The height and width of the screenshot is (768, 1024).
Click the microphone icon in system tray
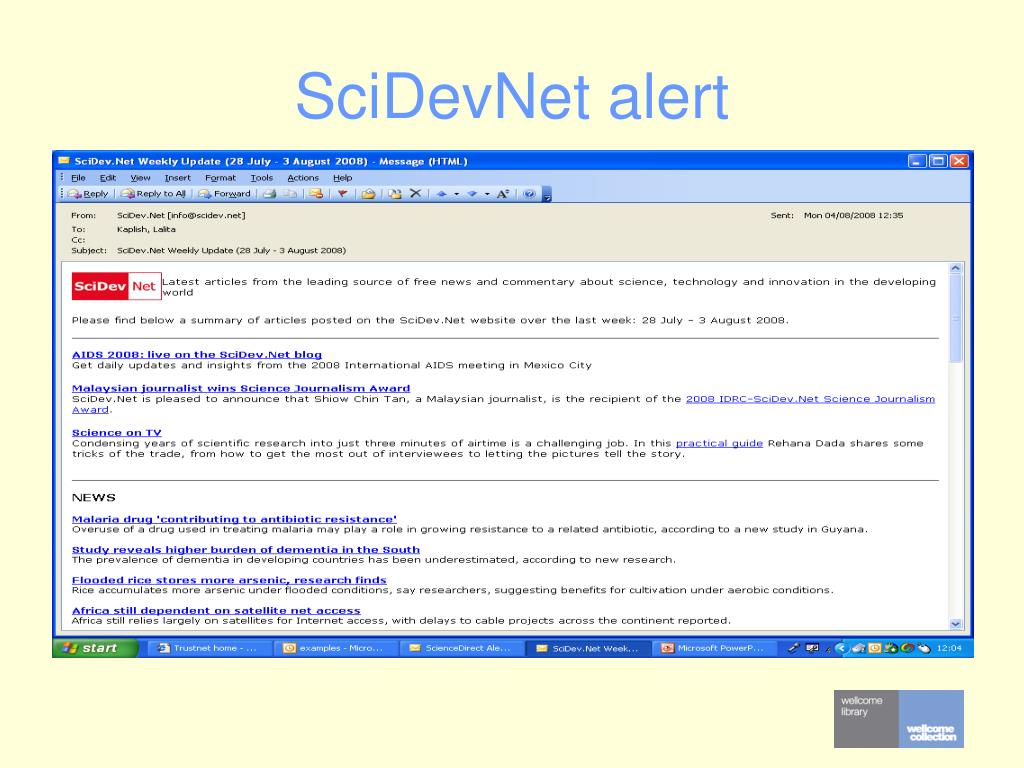(x=793, y=648)
